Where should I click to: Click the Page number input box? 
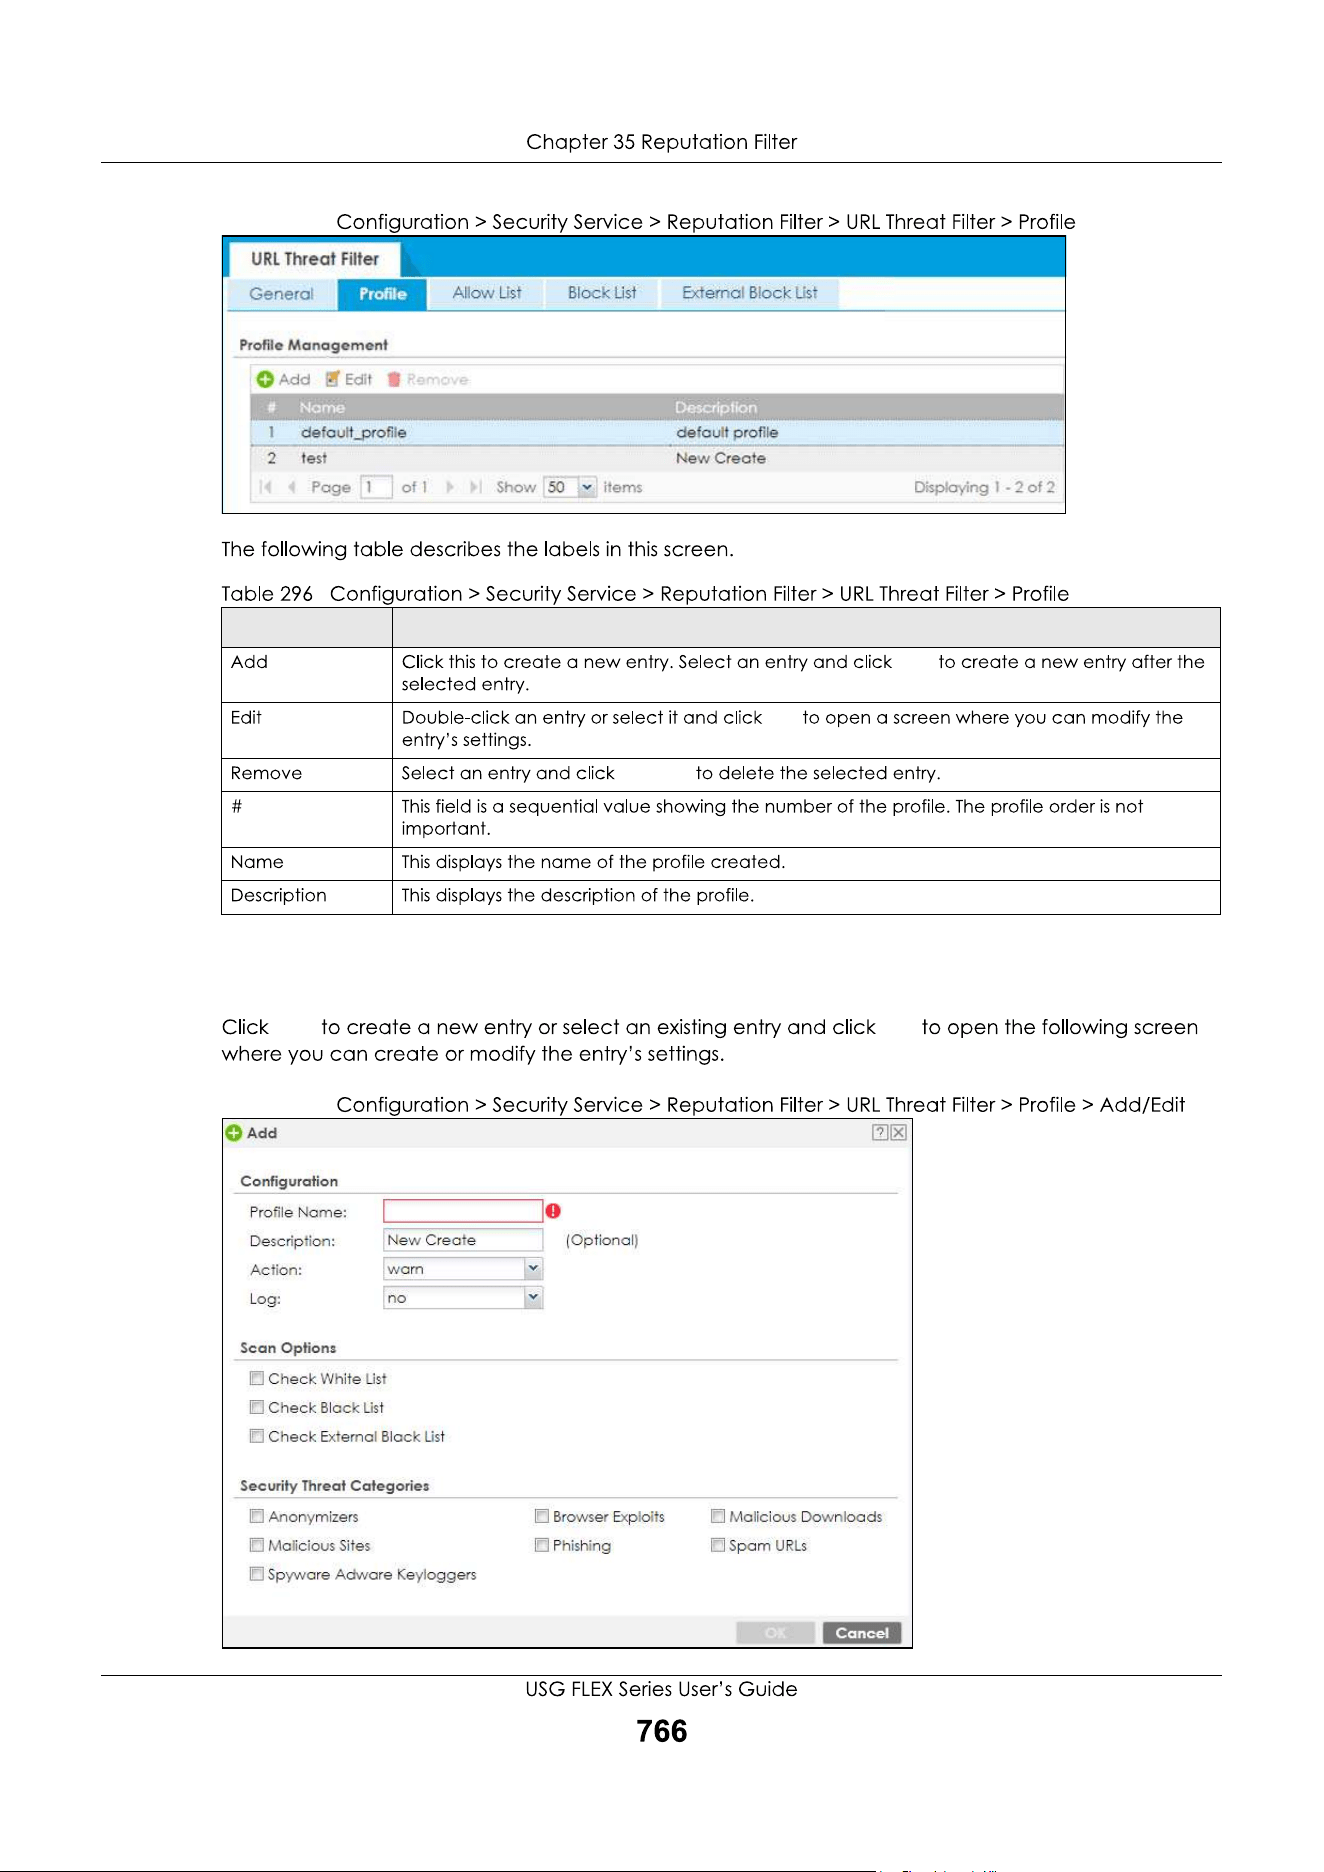376,487
